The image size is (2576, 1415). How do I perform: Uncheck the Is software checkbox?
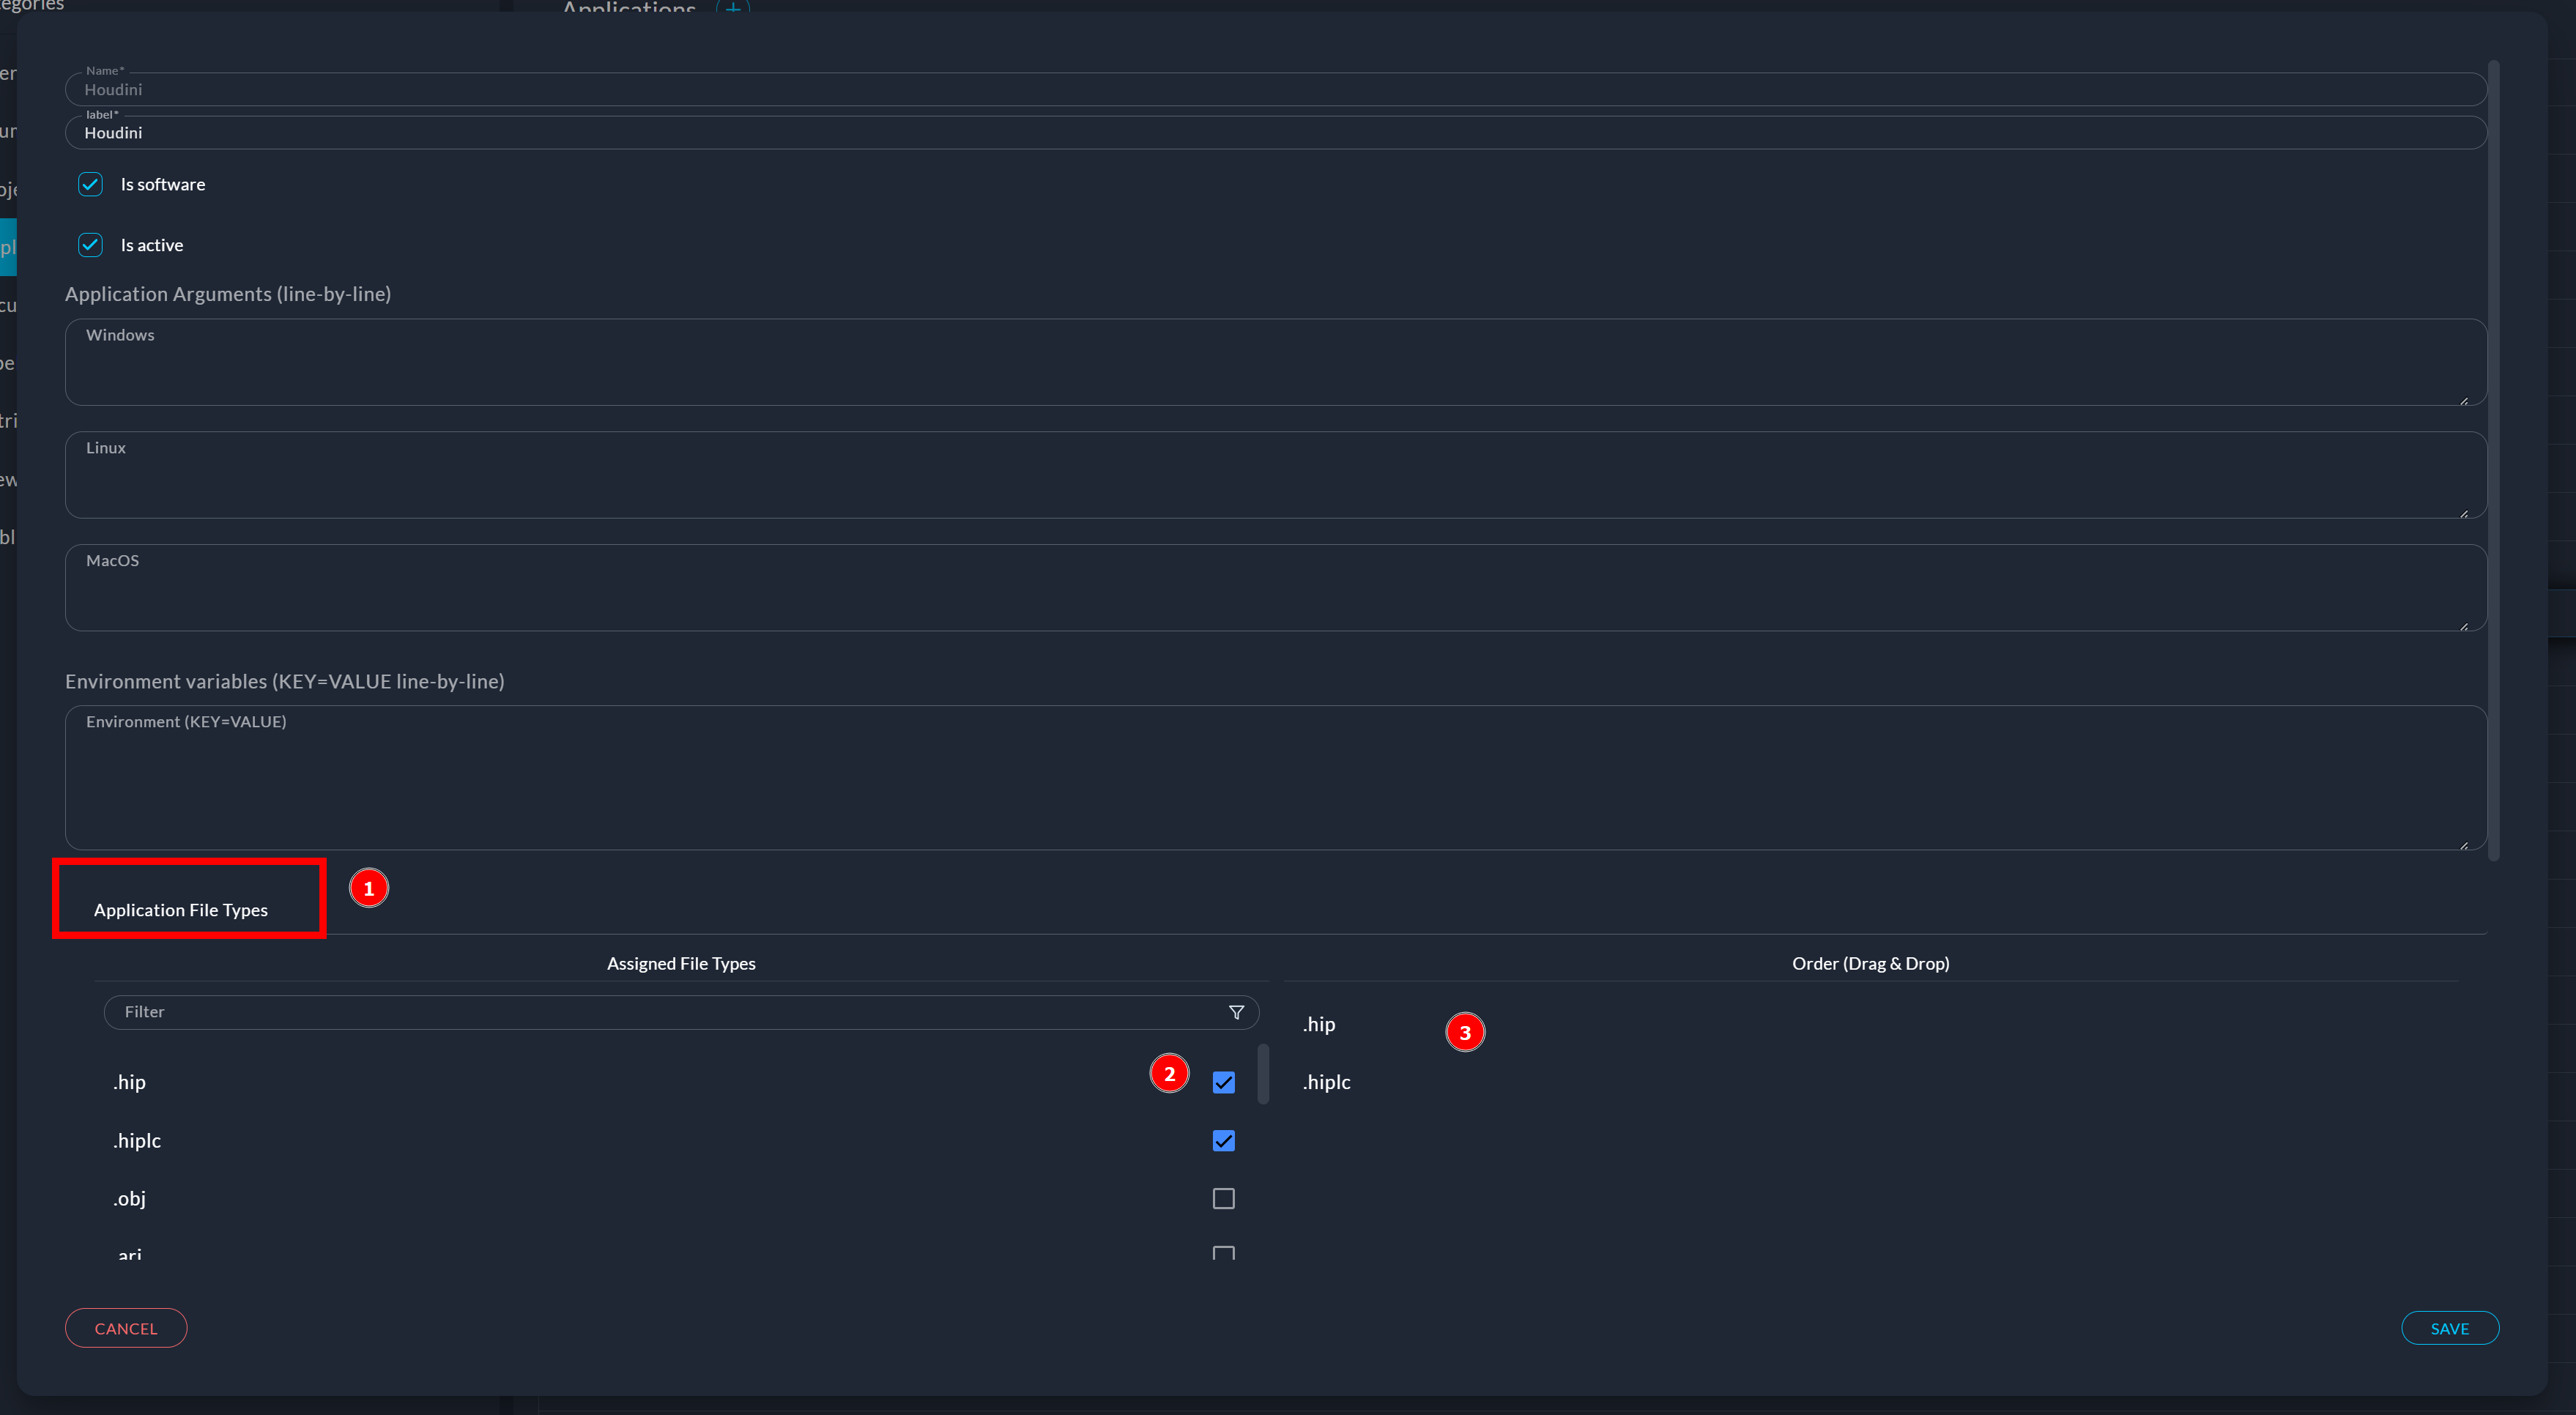coord(90,184)
